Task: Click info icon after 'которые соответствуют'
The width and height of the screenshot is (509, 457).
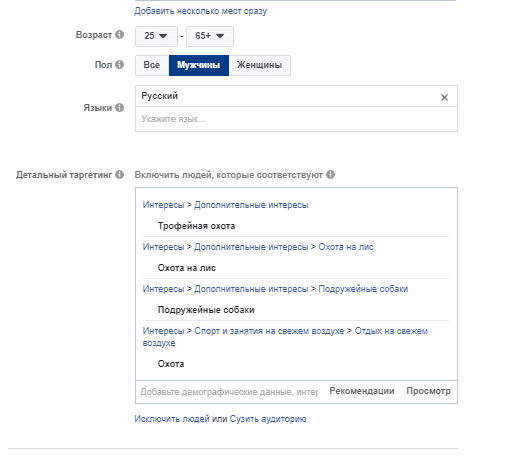Action: point(330,175)
